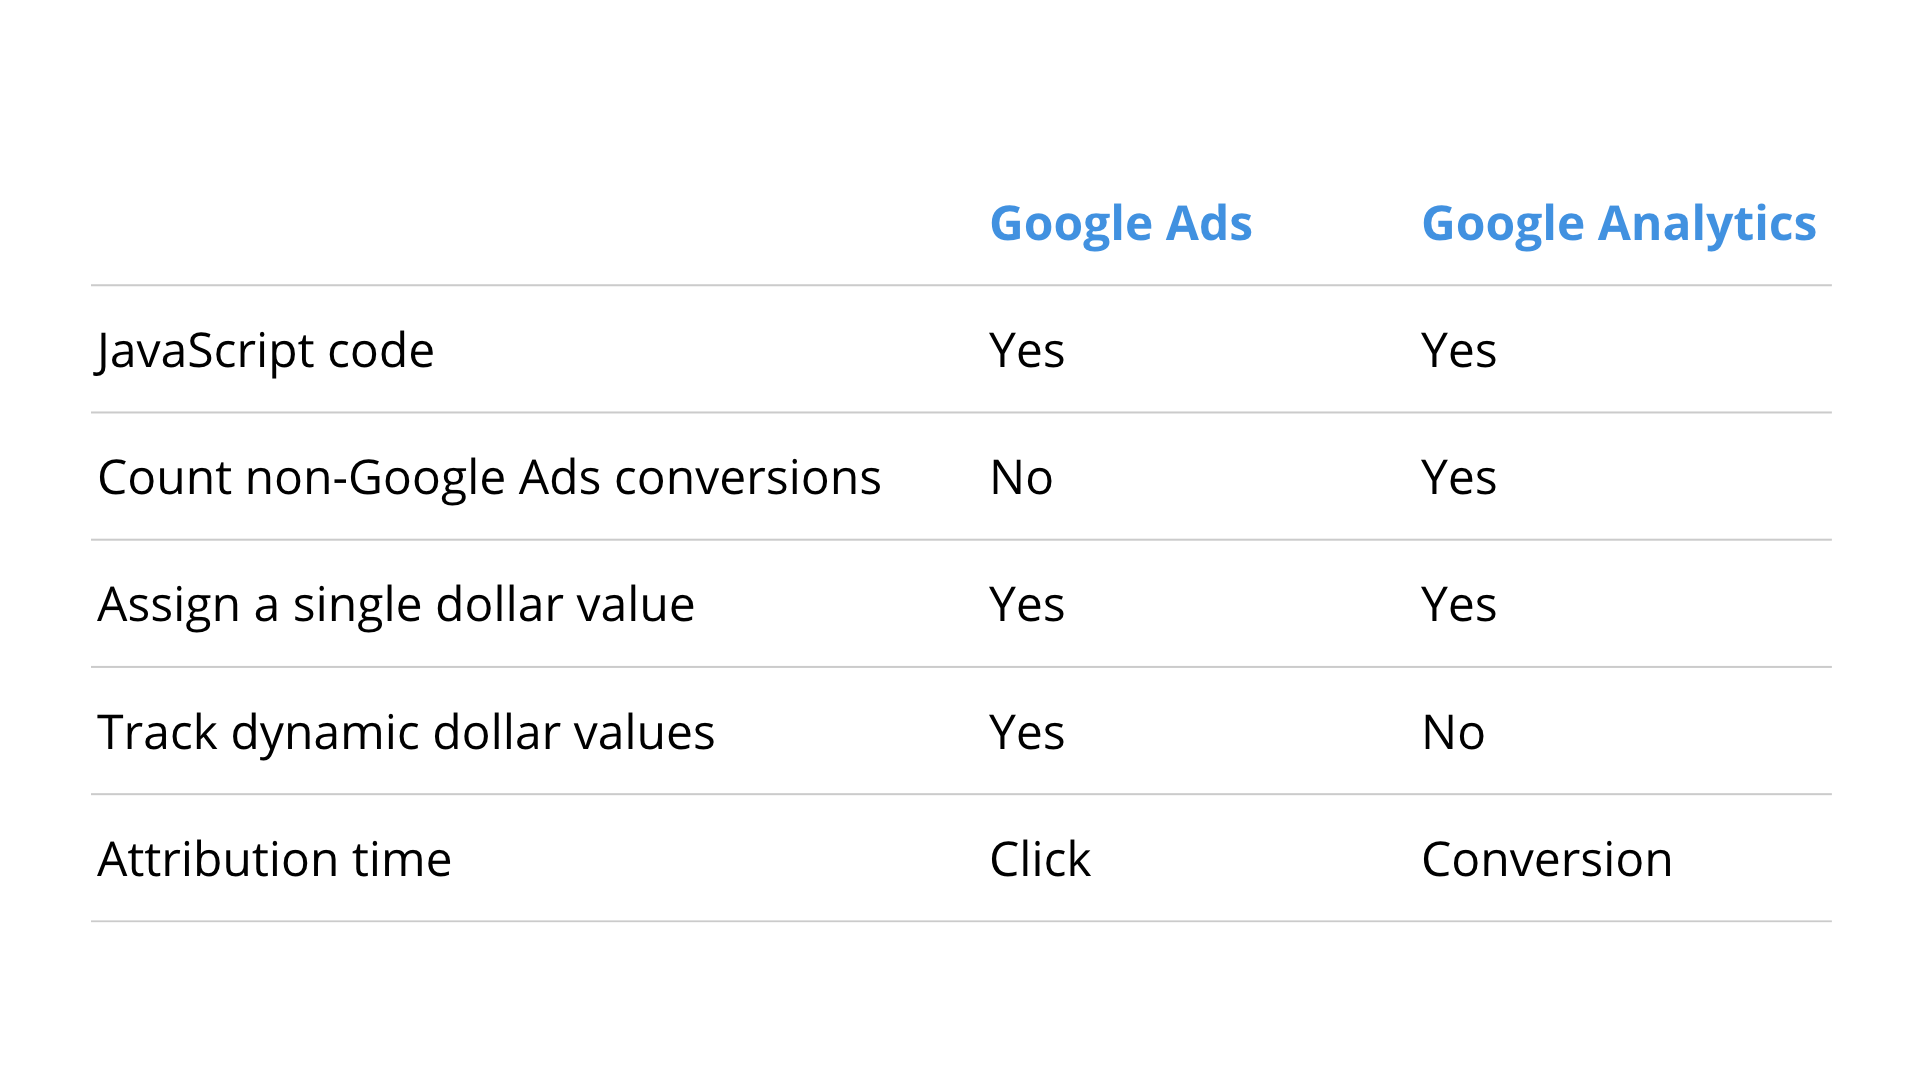Select the Attribution time row label
1920x1080 pixels.
(x=274, y=860)
